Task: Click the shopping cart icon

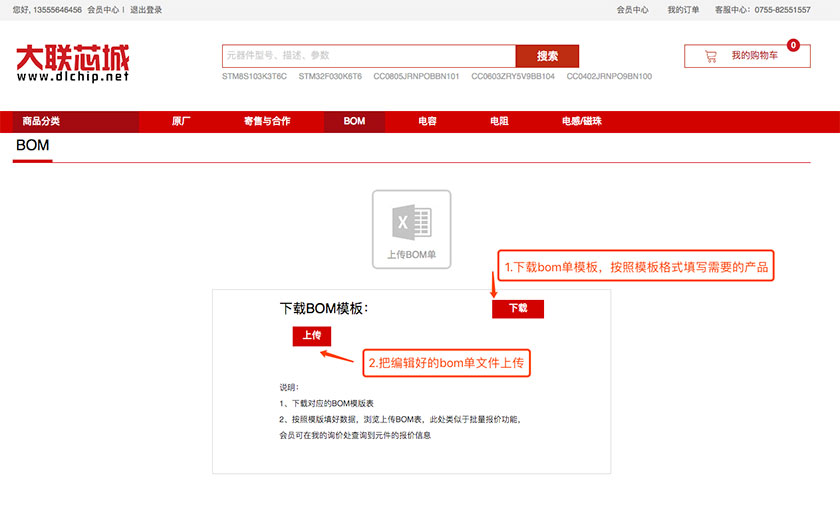Action: [711, 56]
